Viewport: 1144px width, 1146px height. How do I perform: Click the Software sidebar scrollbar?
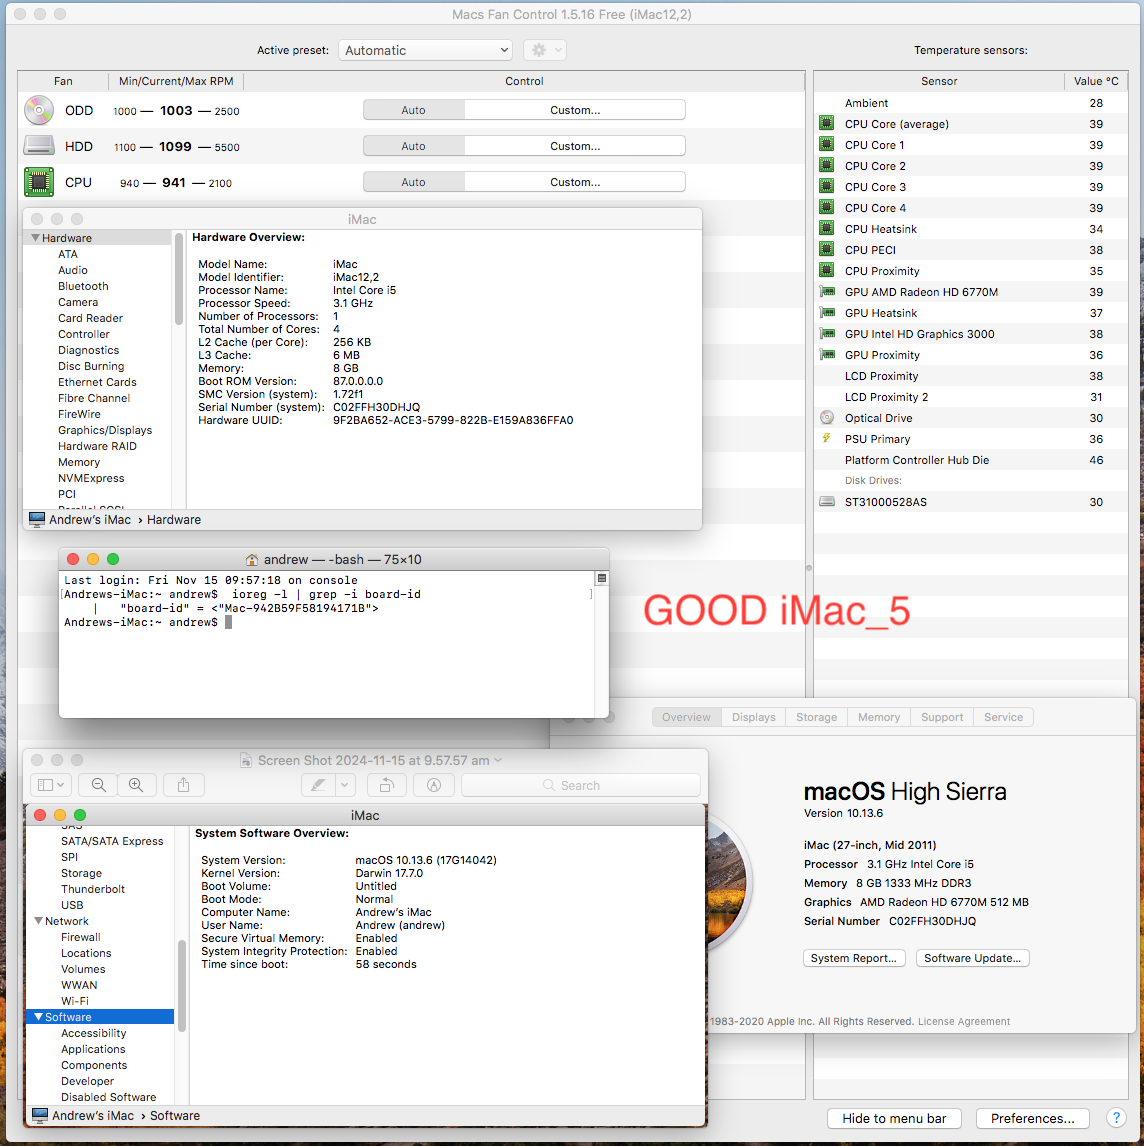(181, 984)
